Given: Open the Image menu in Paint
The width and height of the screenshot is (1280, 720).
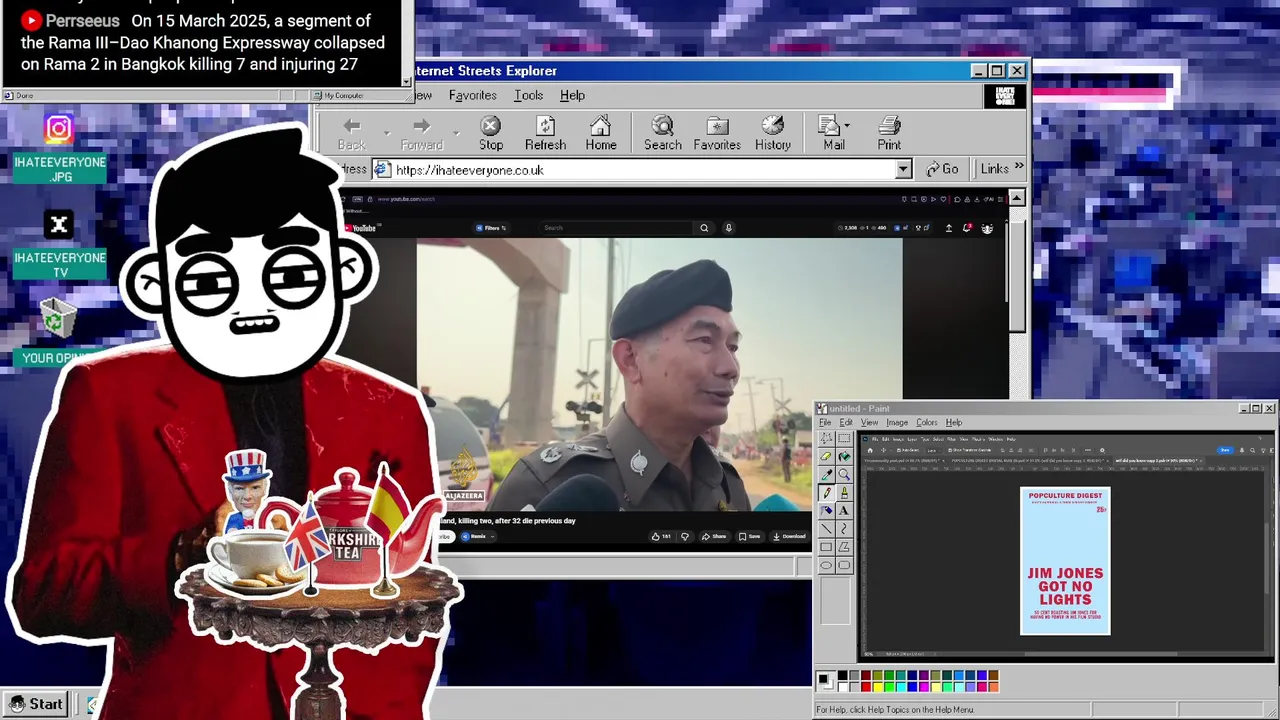Looking at the screenshot, I should coord(897,422).
